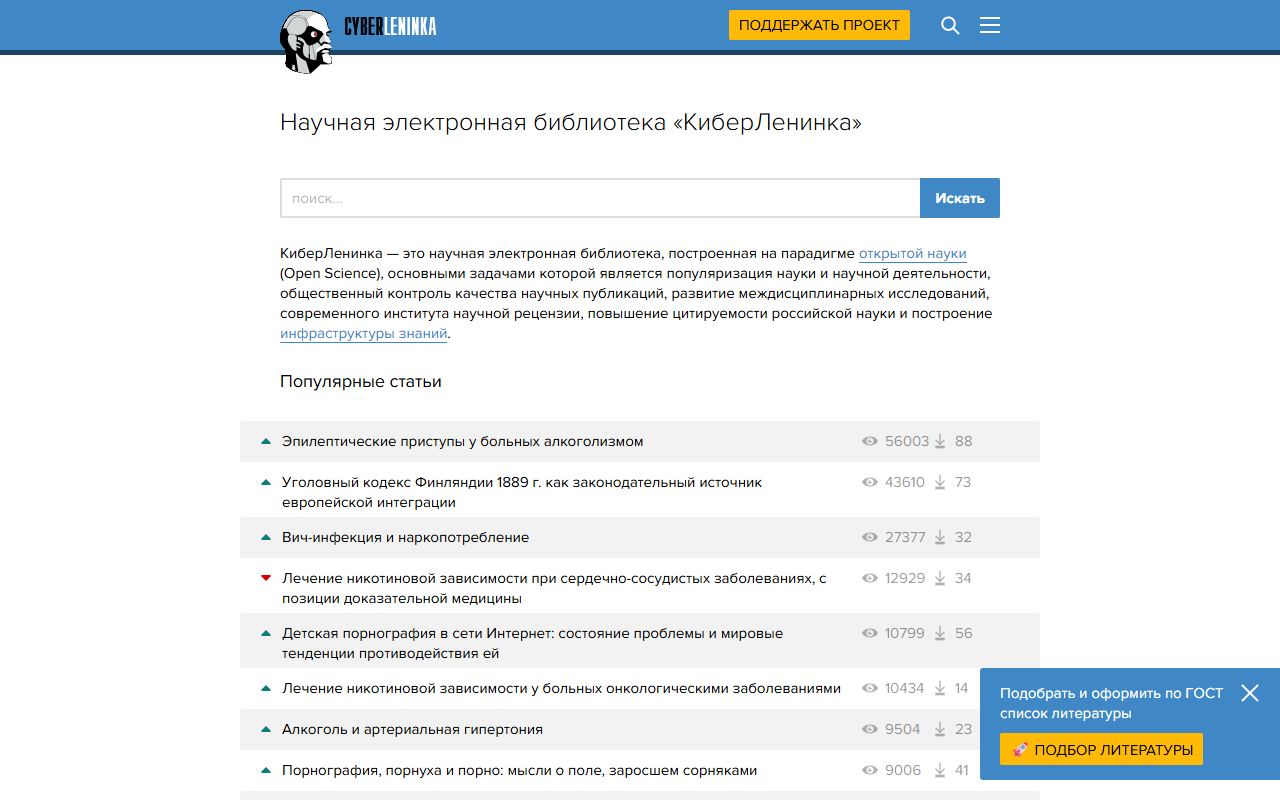
Task: Click the download icon next to 56
Action: tap(940, 633)
